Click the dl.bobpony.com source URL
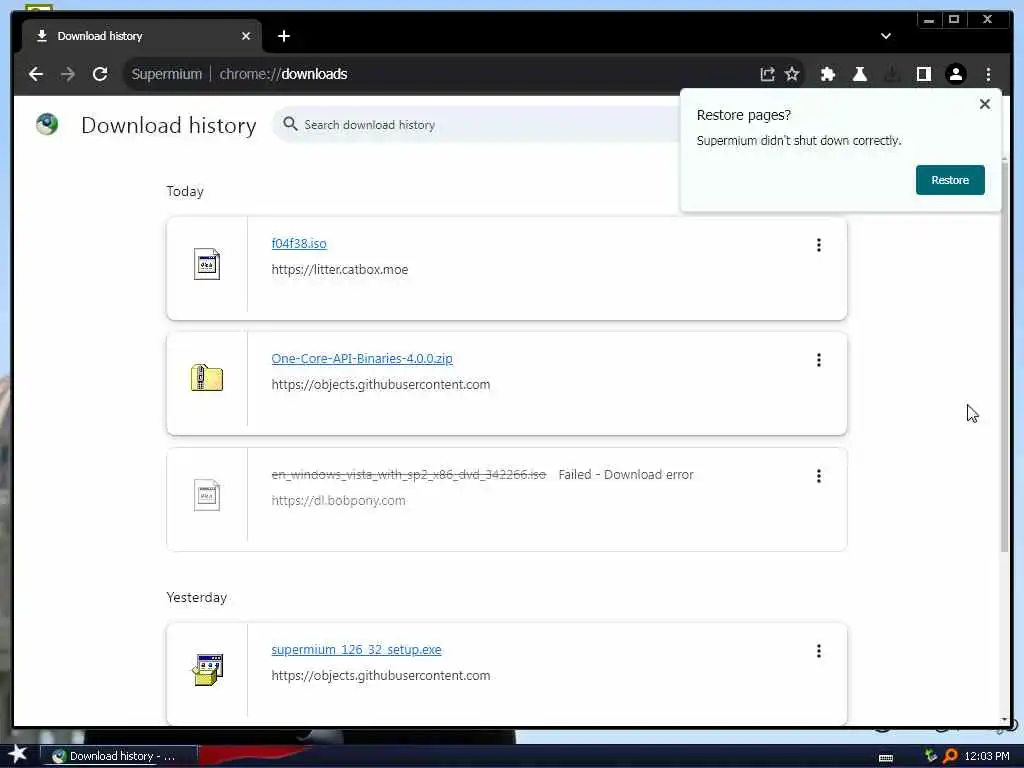The width and height of the screenshot is (1024, 768). point(338,500)
